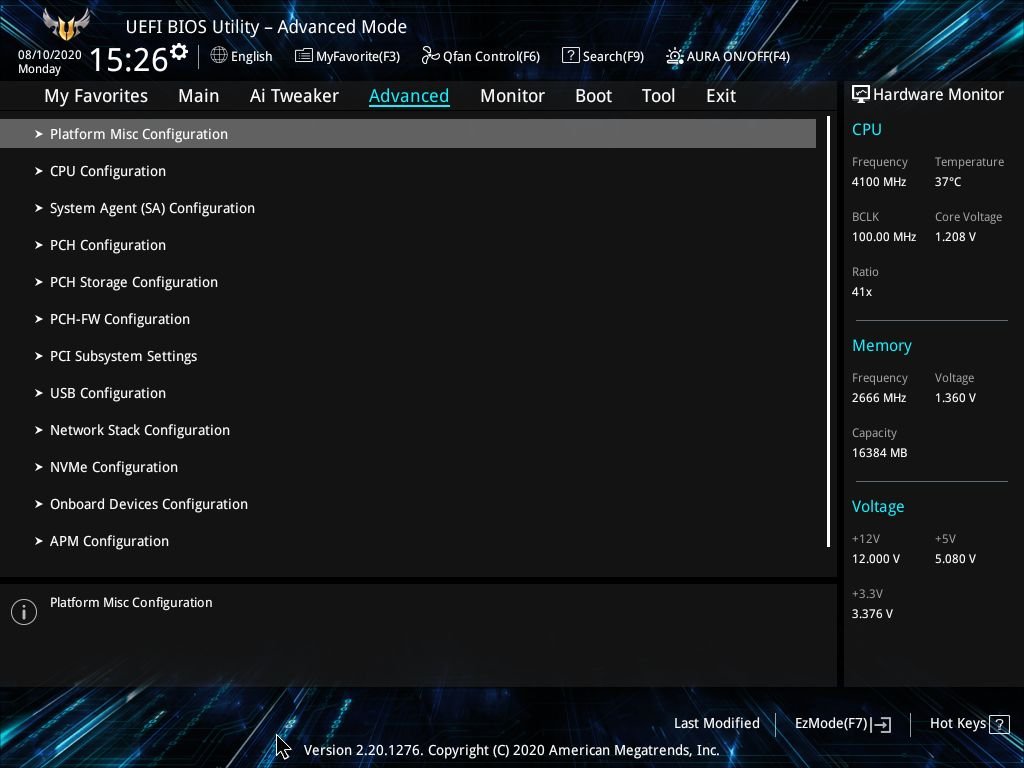The image size is (1024, 768).
Task: Click the TUF logo emblem
Action: [x=66, y=25]
